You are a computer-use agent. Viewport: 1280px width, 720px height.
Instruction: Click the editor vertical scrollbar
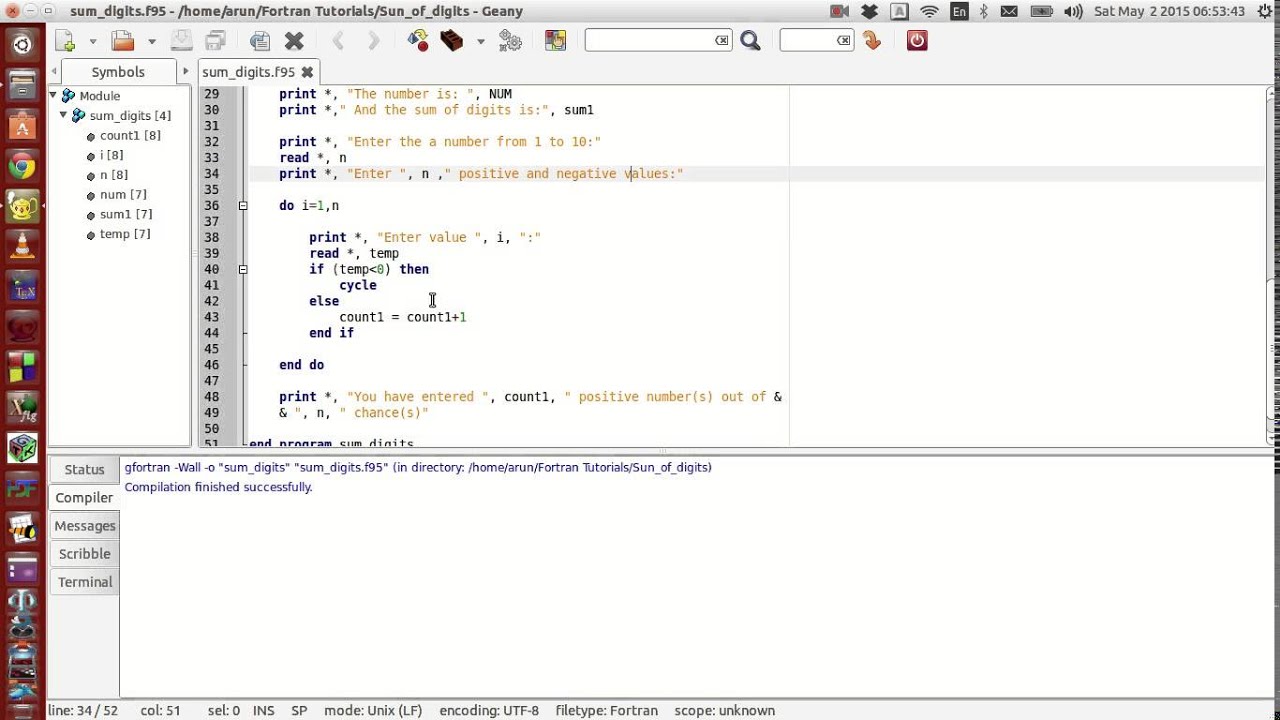point(1272,265)
